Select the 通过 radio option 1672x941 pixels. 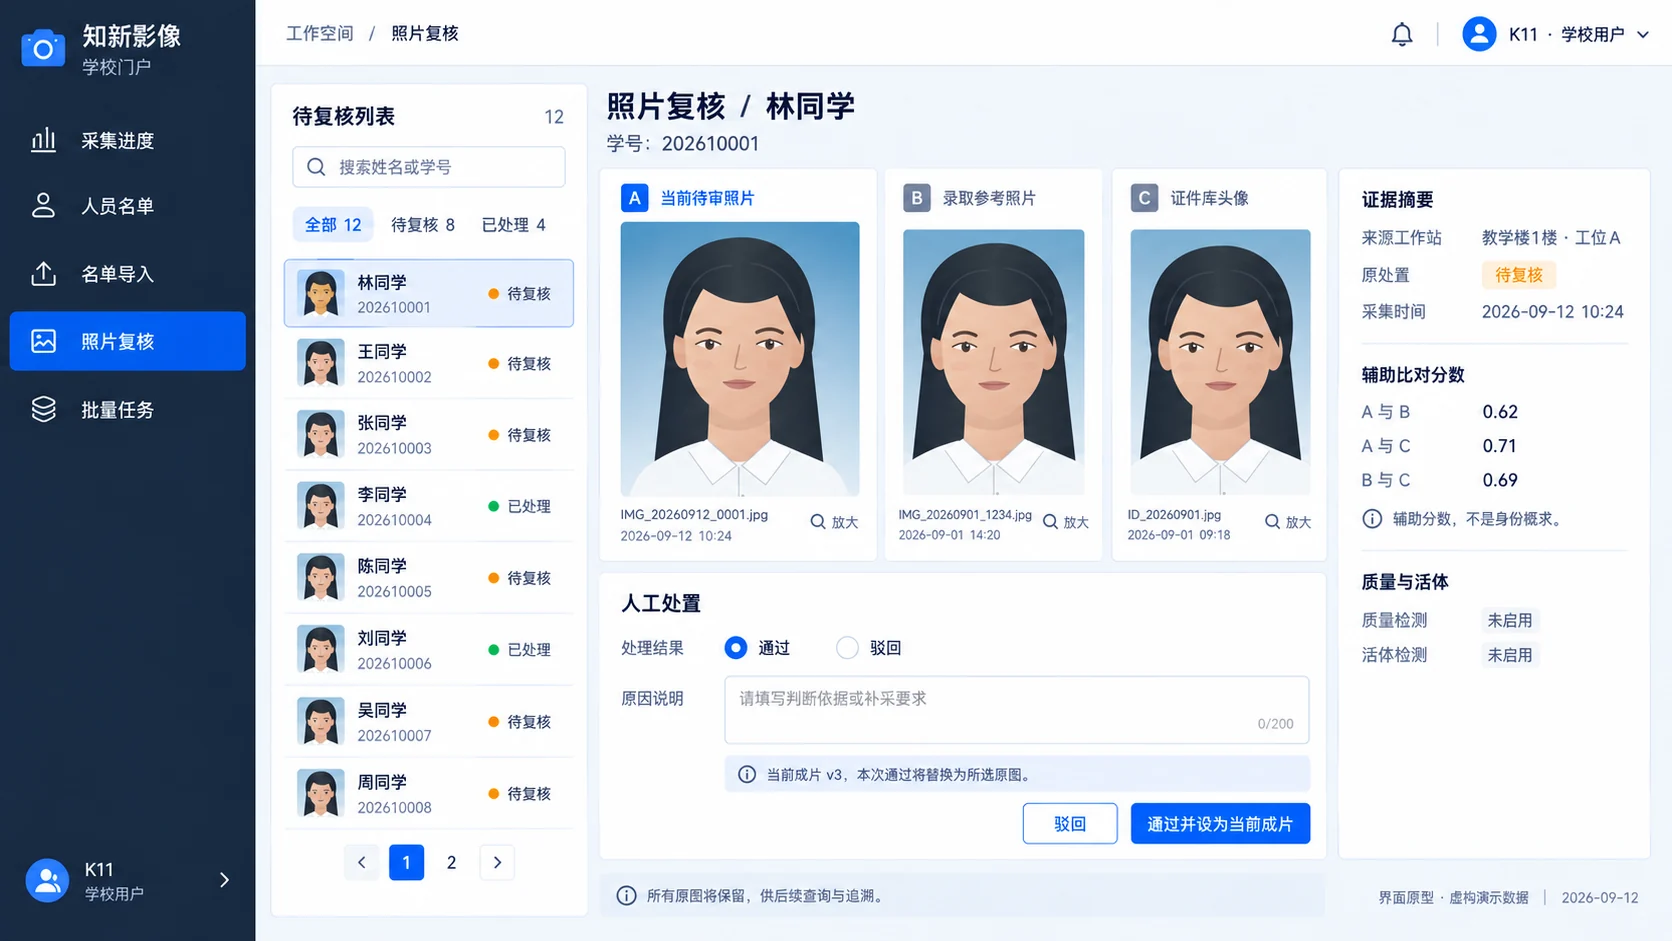[735, 648]
